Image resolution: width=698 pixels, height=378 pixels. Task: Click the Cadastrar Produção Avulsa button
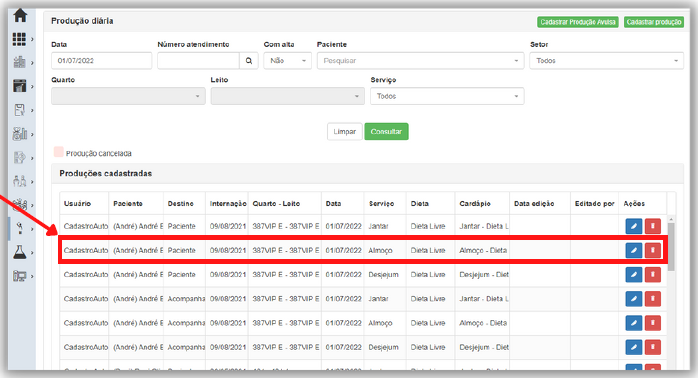point(578,22)
